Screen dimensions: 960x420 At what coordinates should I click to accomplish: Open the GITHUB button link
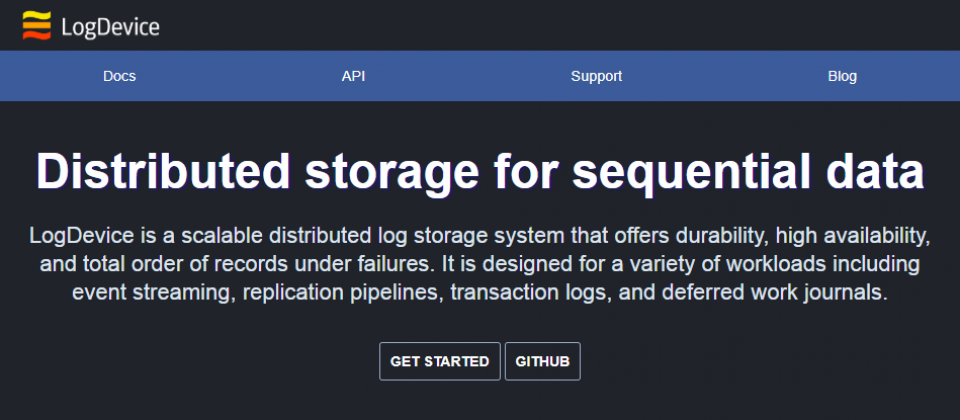point(542,361)
